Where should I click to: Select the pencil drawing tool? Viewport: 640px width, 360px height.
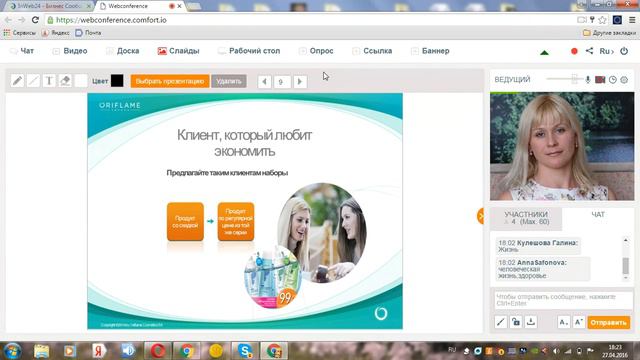[17, 81]
